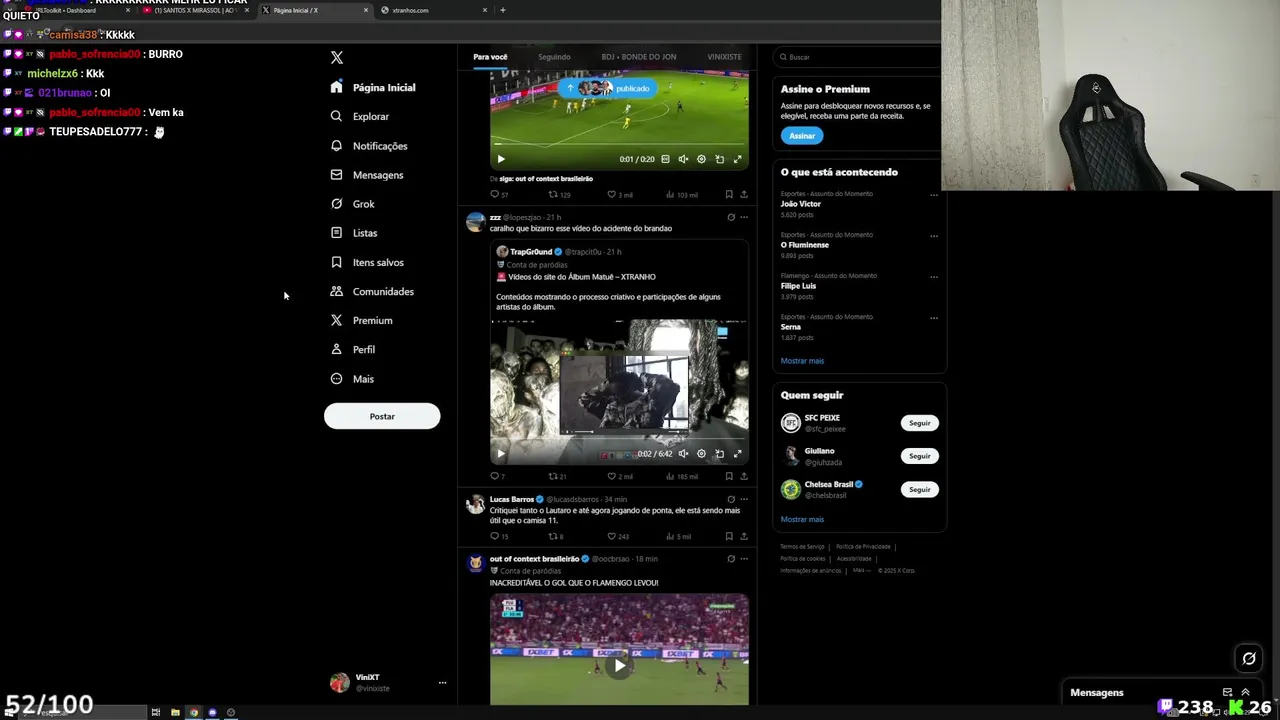Play the TrapGr0und album video

pyautogui.click(x=501, y=454)
